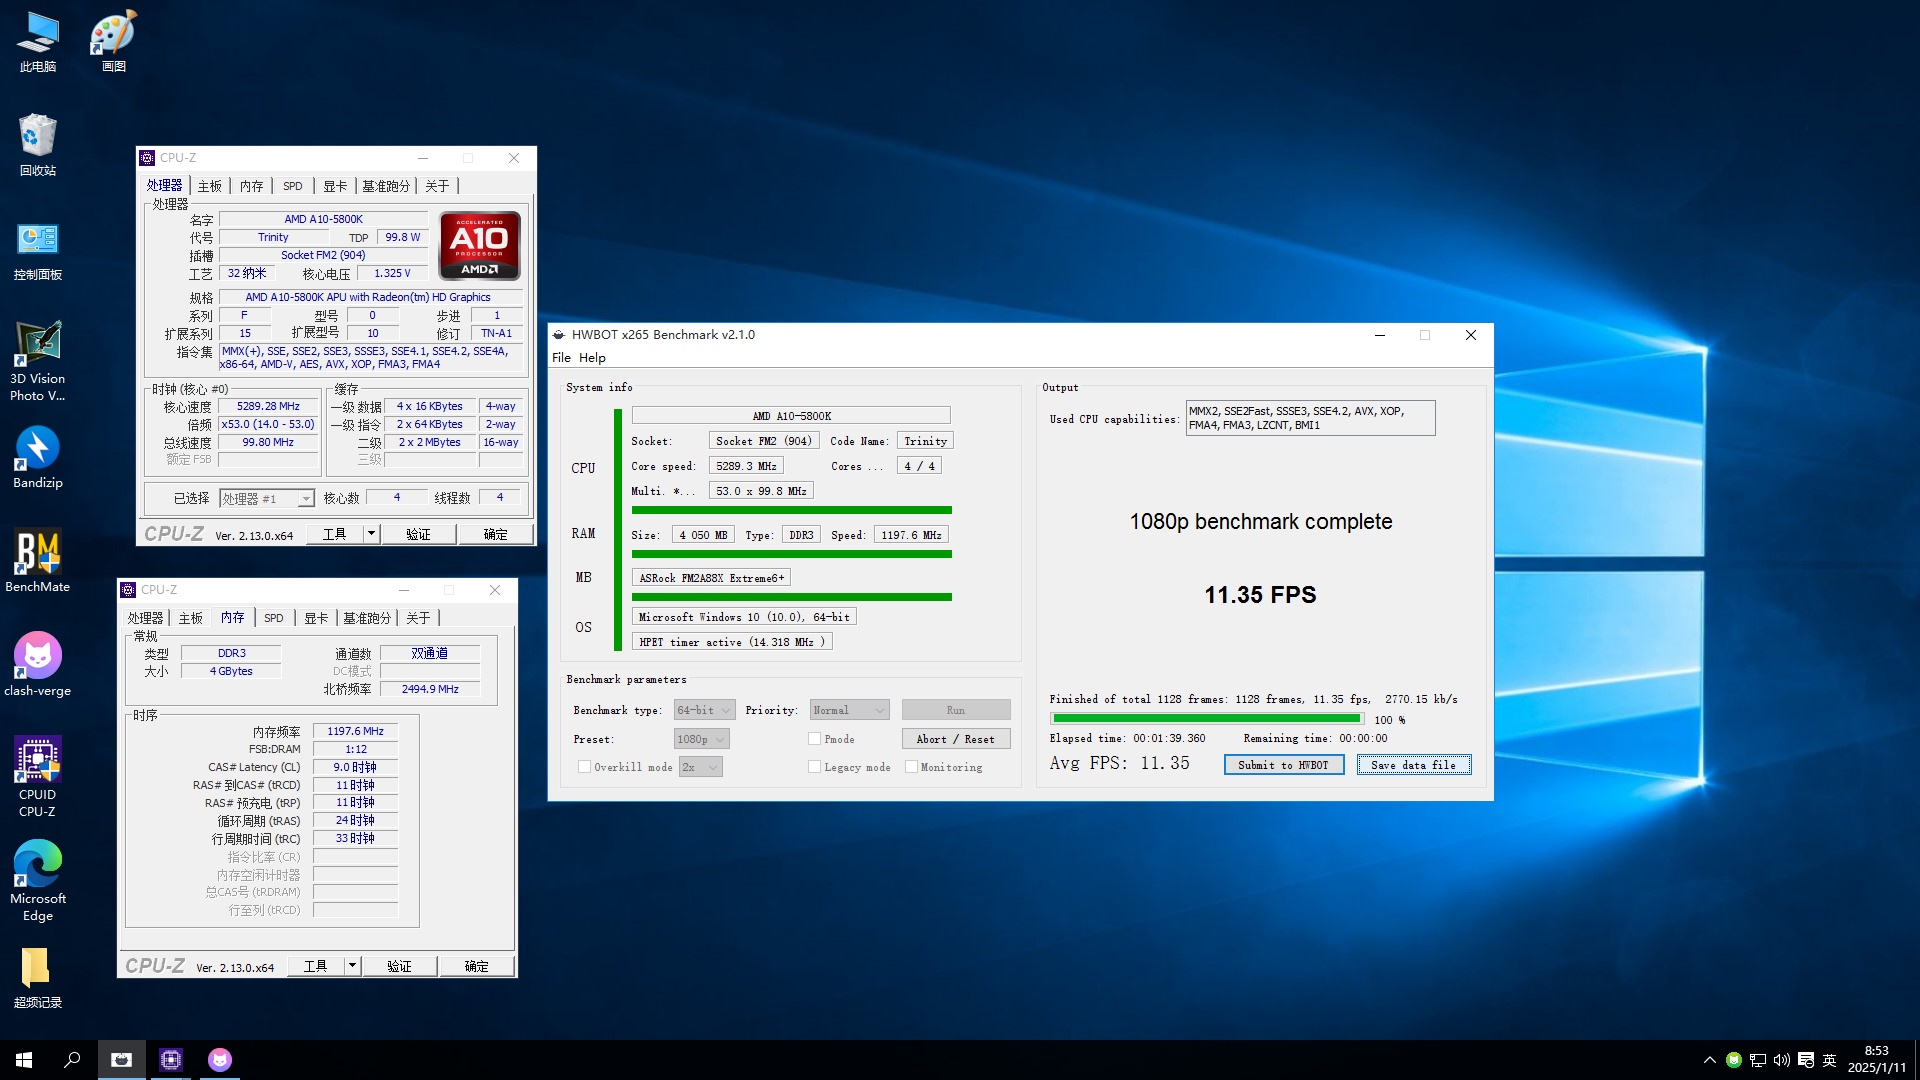This screenshot has width=1920, height=1080.
Task: Open the Preset 1080p dropdown
Action: click(x=701, y=739)
